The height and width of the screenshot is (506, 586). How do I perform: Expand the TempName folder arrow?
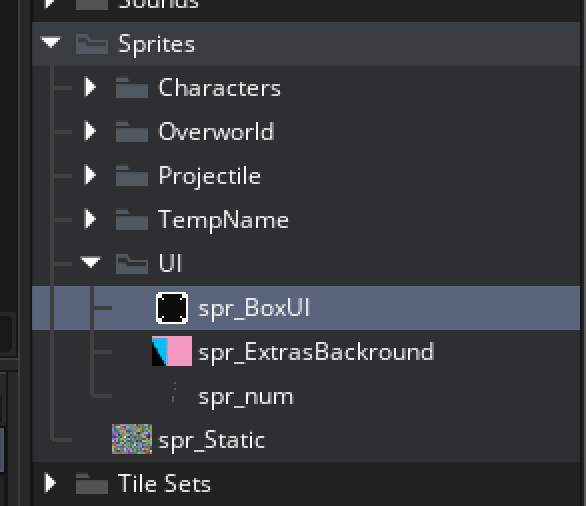pyautogui.click(x=90, y=219)
